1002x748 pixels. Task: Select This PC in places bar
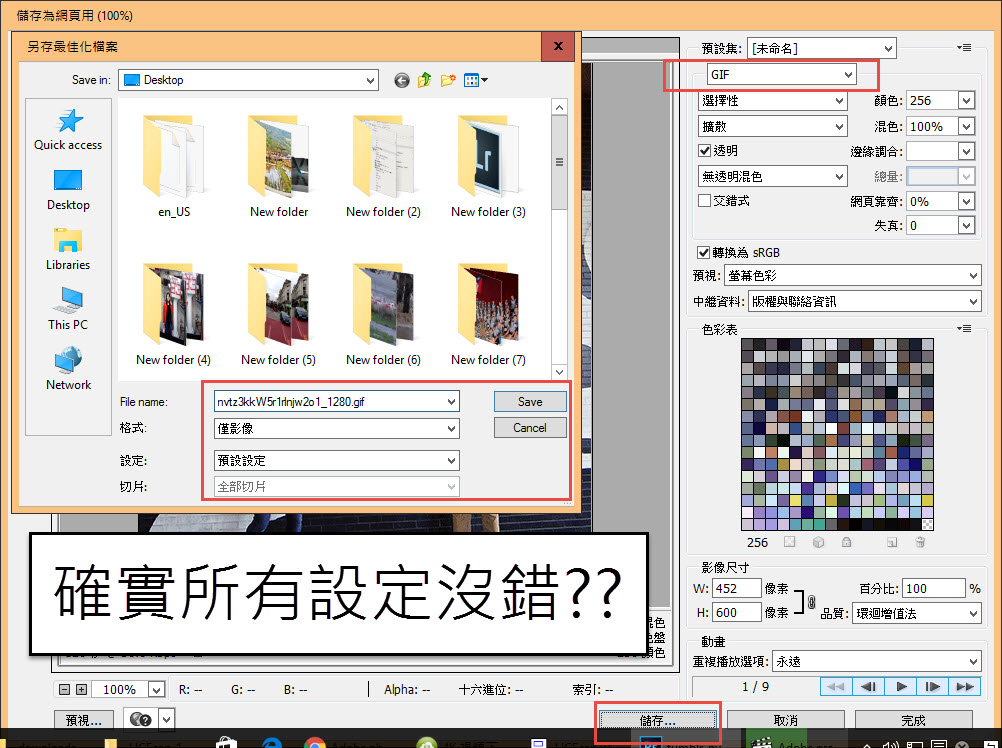[x=68, y=309]
